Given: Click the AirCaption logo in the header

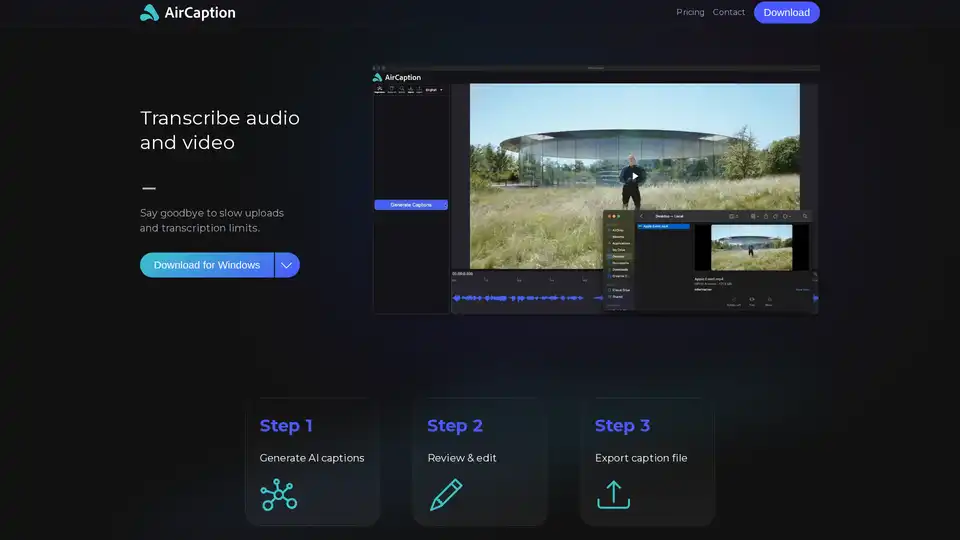Looking at the screenshot, I should pyautogui.click(x=187, y=13).
